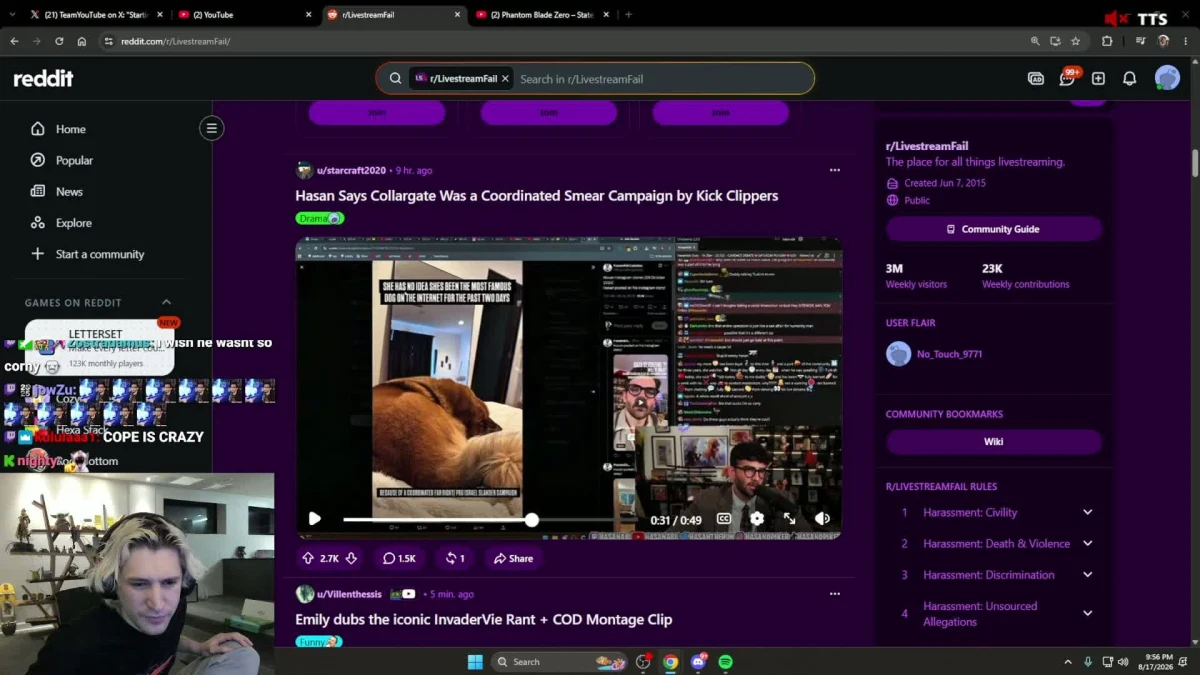The height and width of the screenshot is (675, 1200).
Task: Click the browser home button
Action: tap(82, 41)
